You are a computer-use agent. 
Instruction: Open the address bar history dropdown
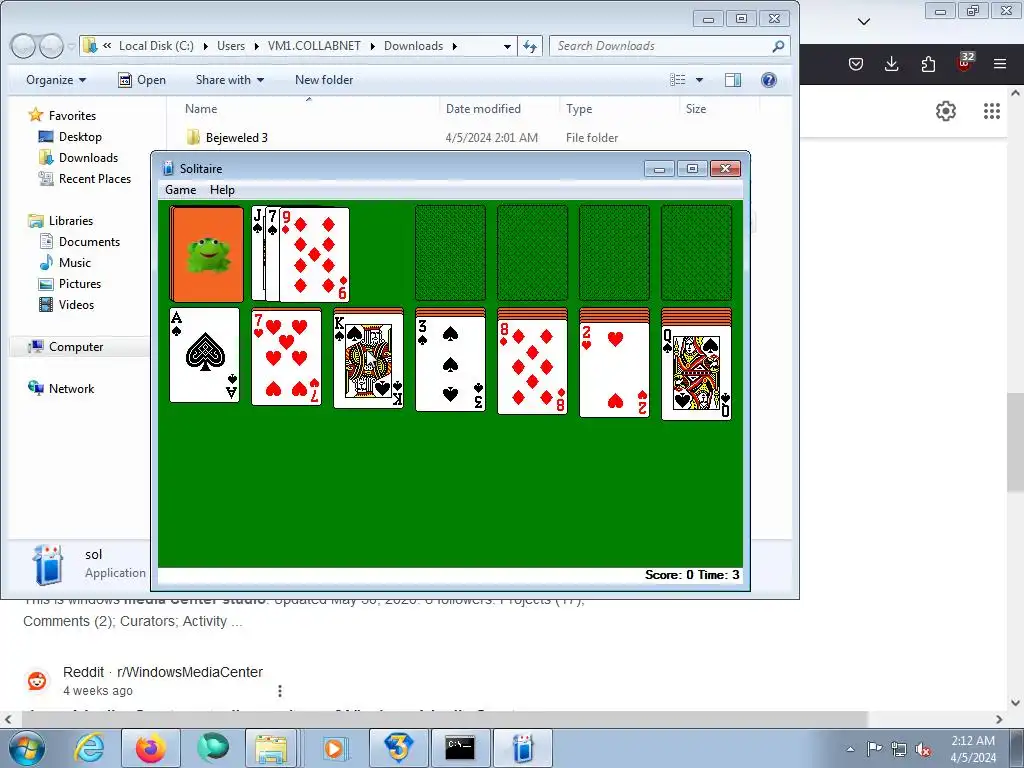pos(507,46)
